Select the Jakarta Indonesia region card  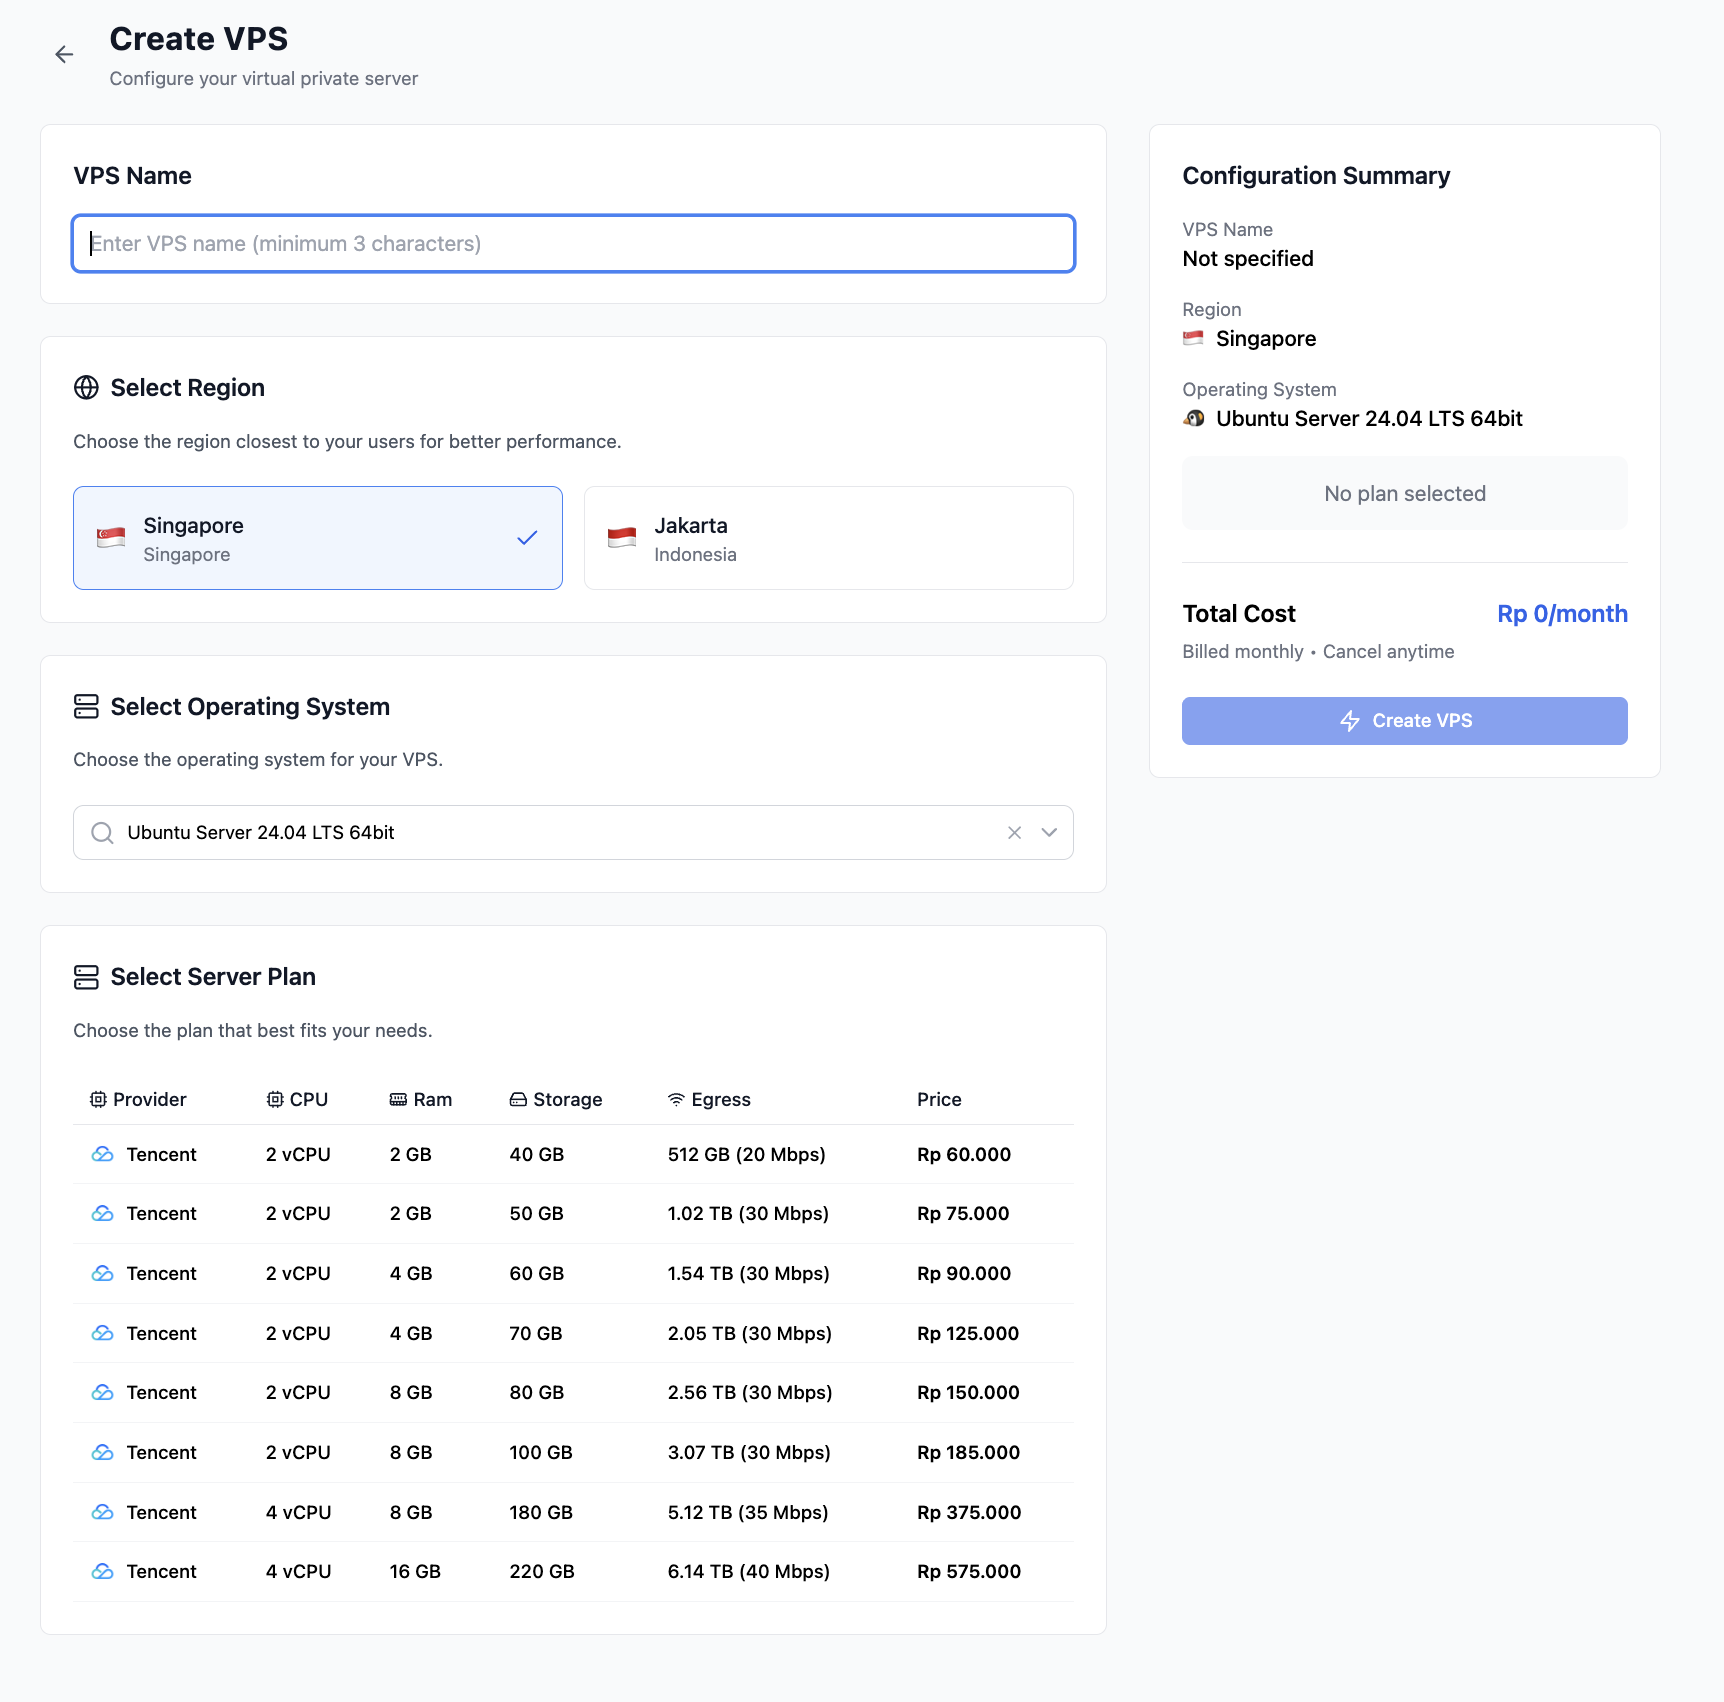tap(828, 537)
